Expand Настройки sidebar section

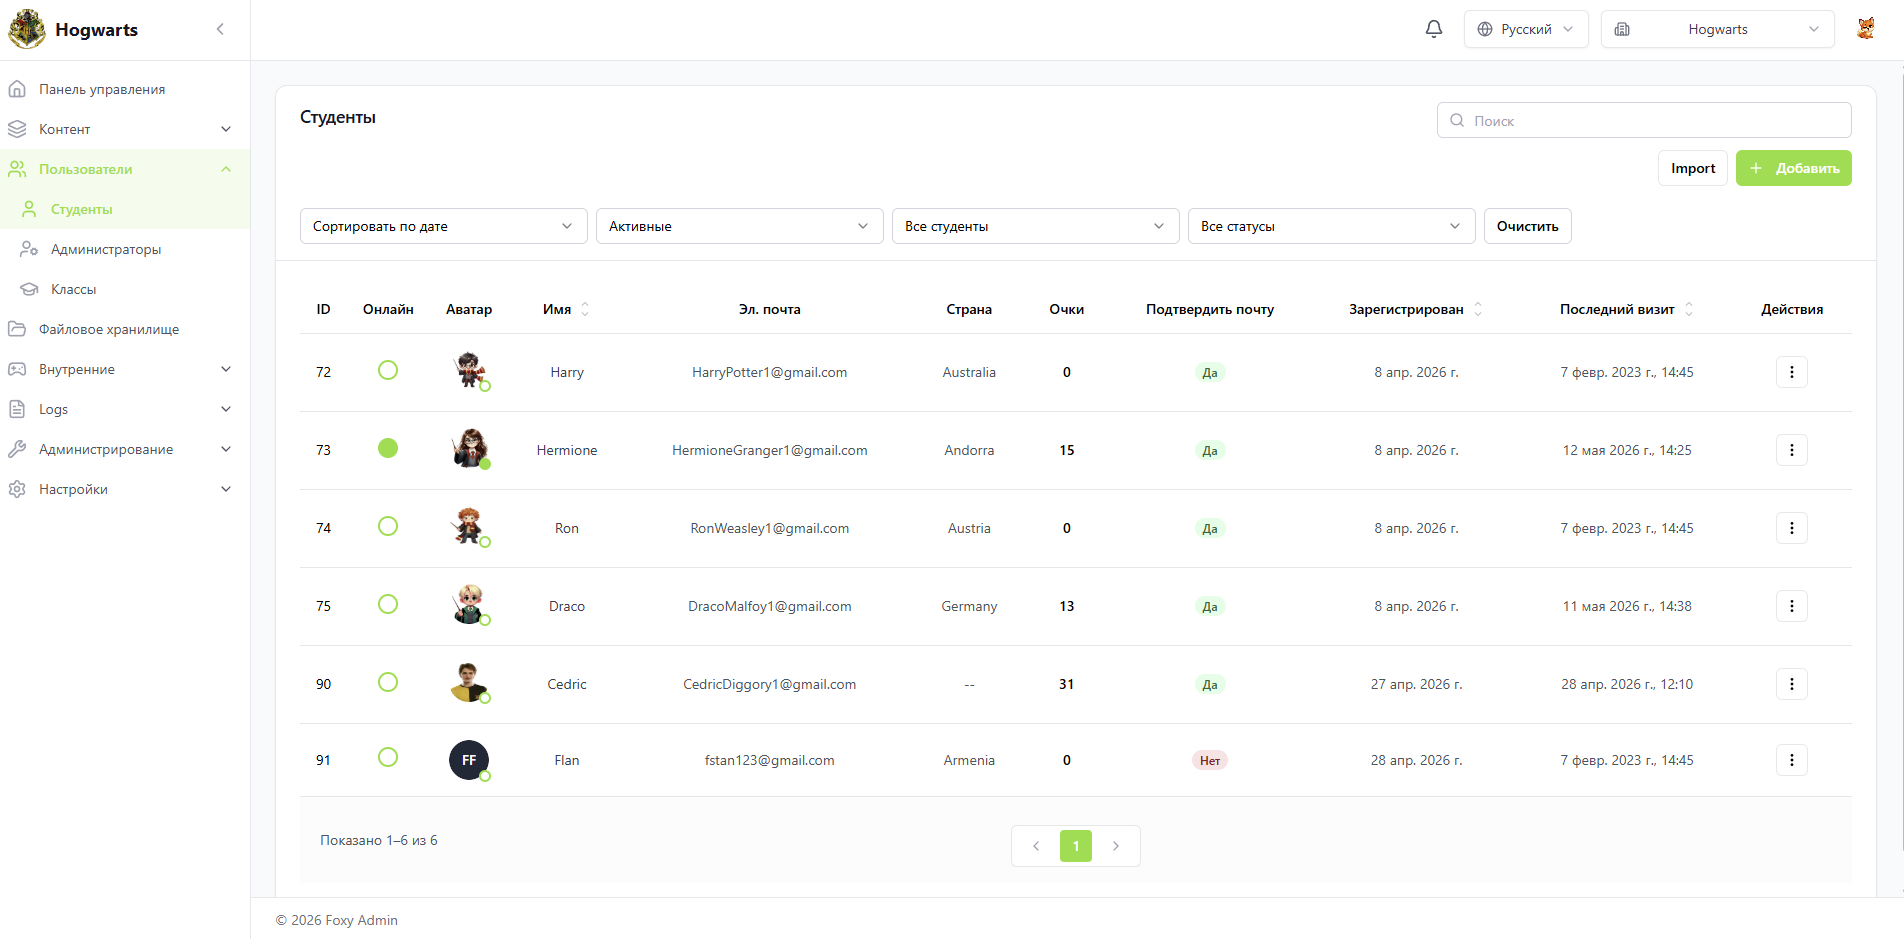[125, 489]
